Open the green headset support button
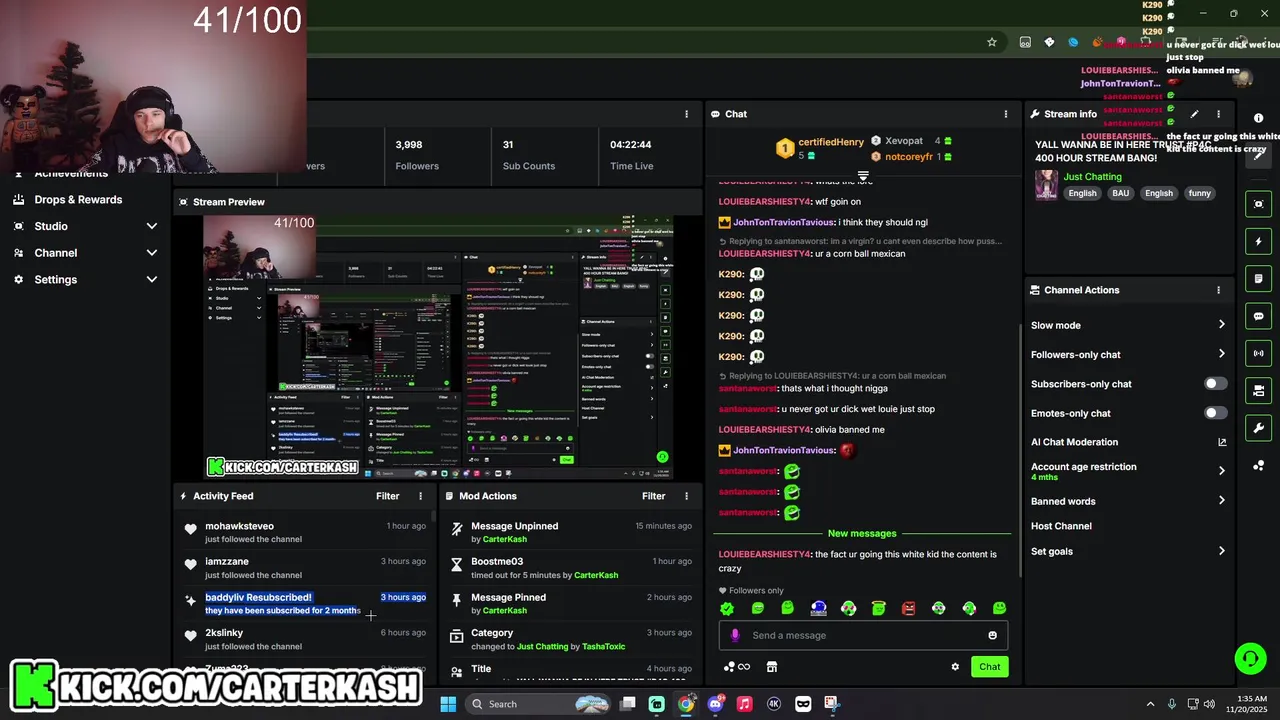 1250,658
